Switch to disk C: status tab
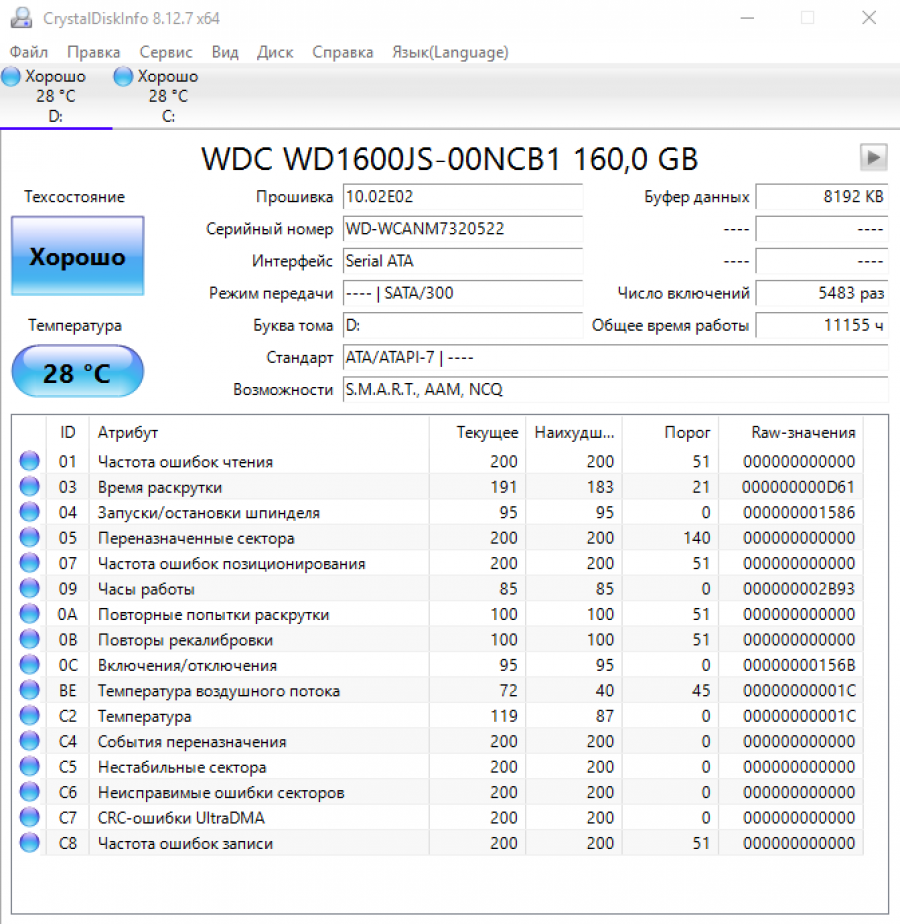This screenshot has height=924, width=900. tap(167, 96)
